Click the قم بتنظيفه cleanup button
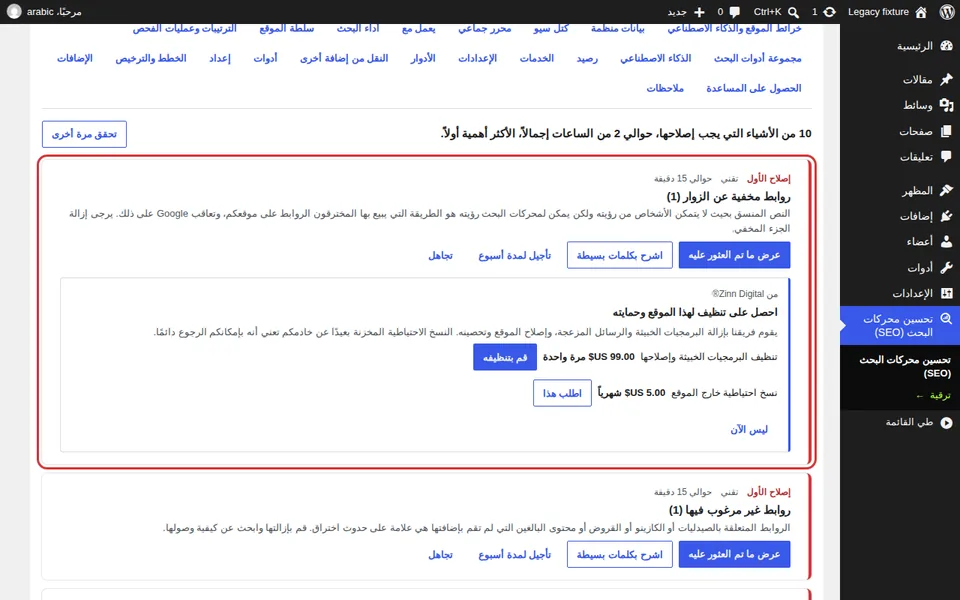 505,357
